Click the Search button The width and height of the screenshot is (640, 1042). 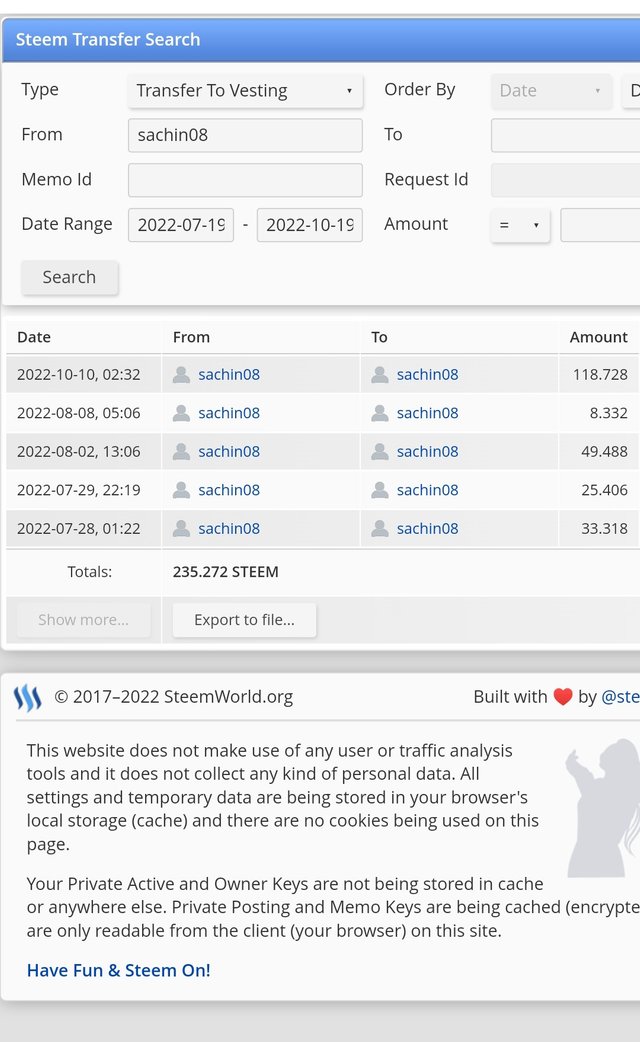click(x=69, y=277)
